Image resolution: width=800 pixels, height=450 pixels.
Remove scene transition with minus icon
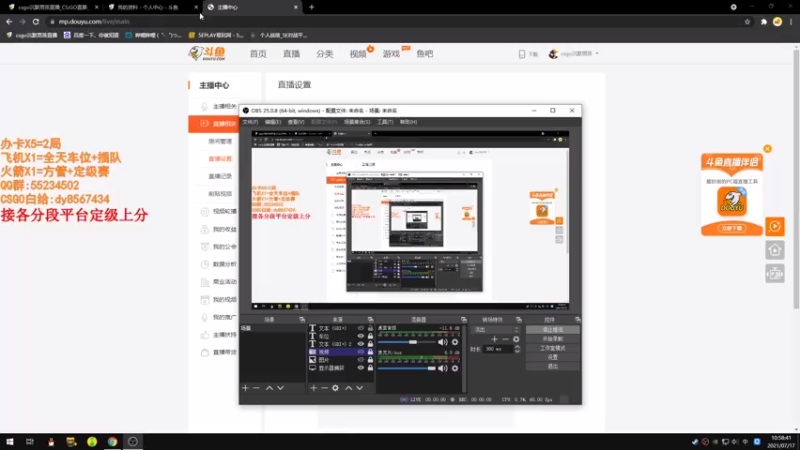pyautogui.click(x=505, y=339)
